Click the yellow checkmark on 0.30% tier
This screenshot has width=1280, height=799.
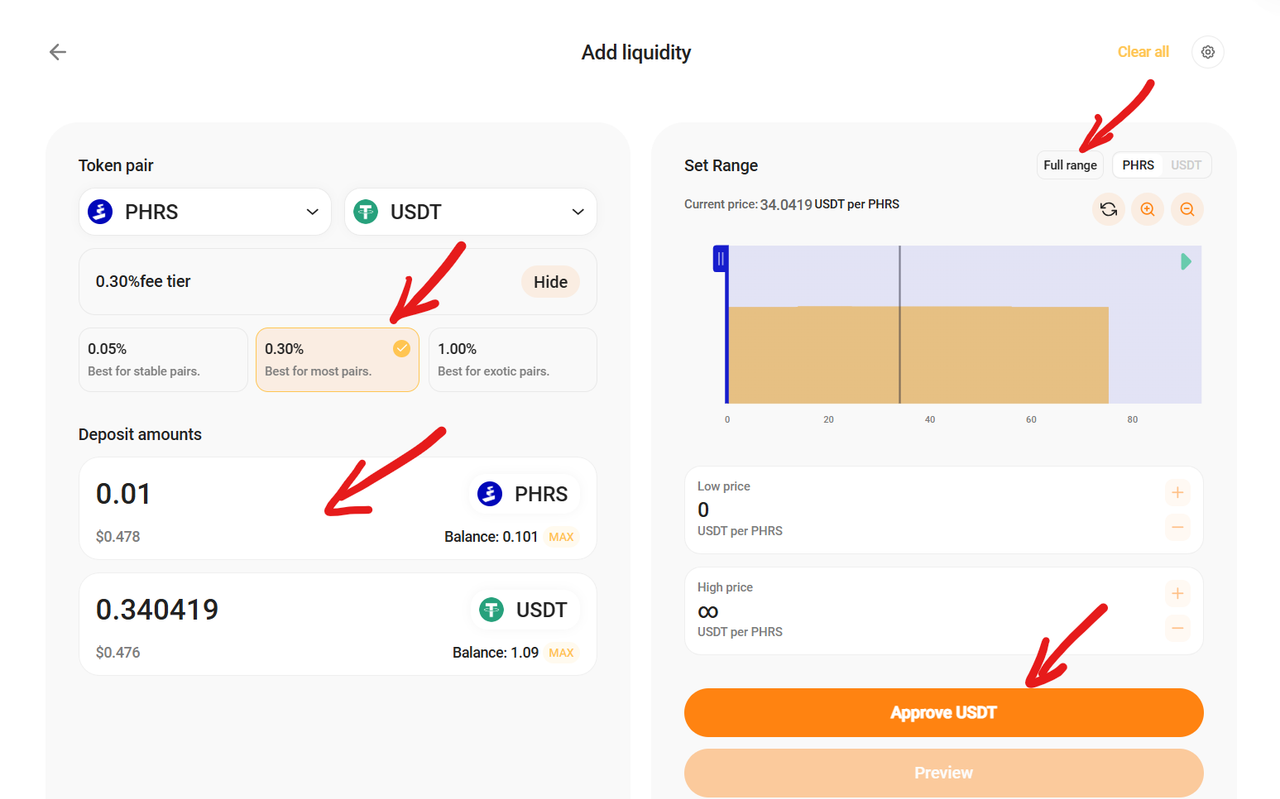[x=401, y=348]
